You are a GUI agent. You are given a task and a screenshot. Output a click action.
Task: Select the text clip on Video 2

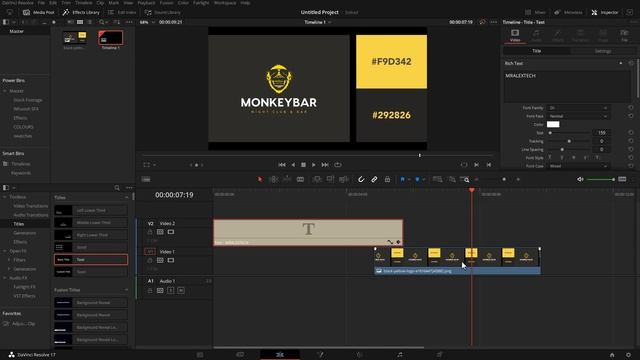click(x=308, y=232)
